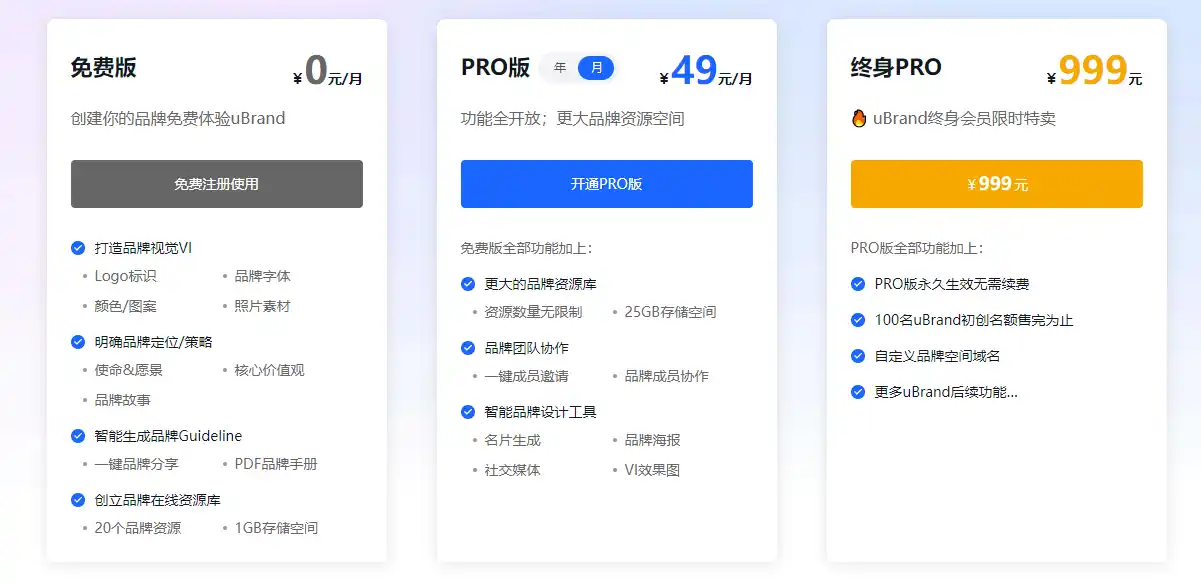Screen dimensions: 1201x584
Task: Click the 使命&愿景 feature item
Action: 129,370
